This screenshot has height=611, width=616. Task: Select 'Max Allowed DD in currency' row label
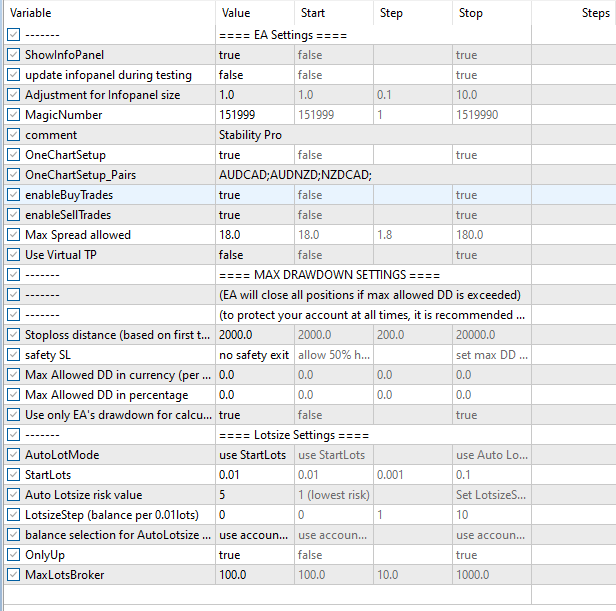(118, 375)
